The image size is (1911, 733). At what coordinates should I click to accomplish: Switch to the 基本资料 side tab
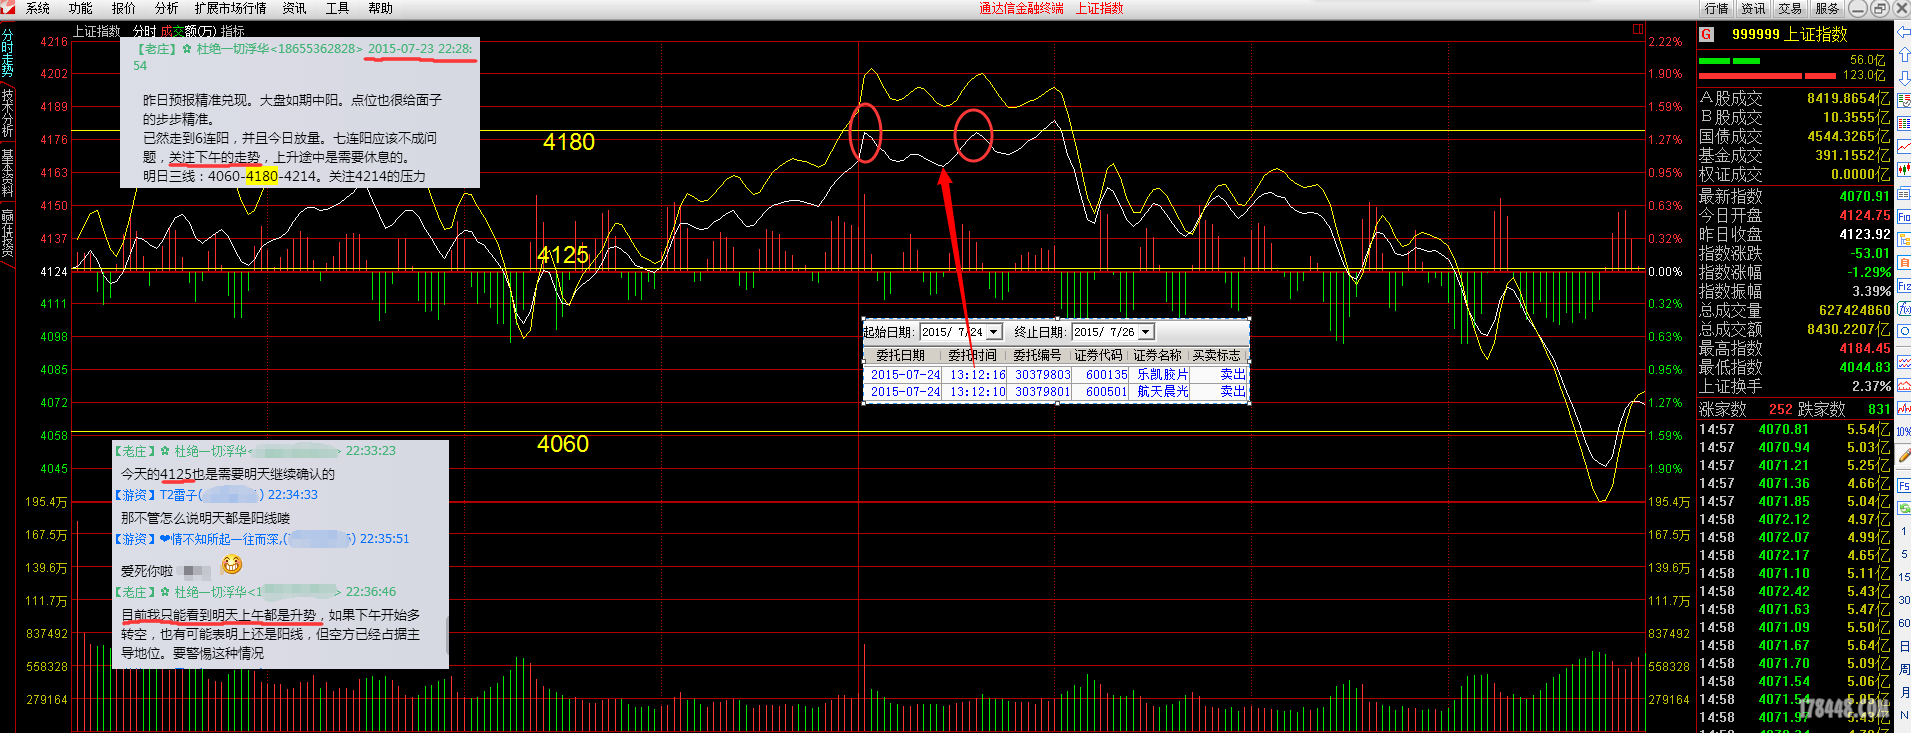point(7,173)
